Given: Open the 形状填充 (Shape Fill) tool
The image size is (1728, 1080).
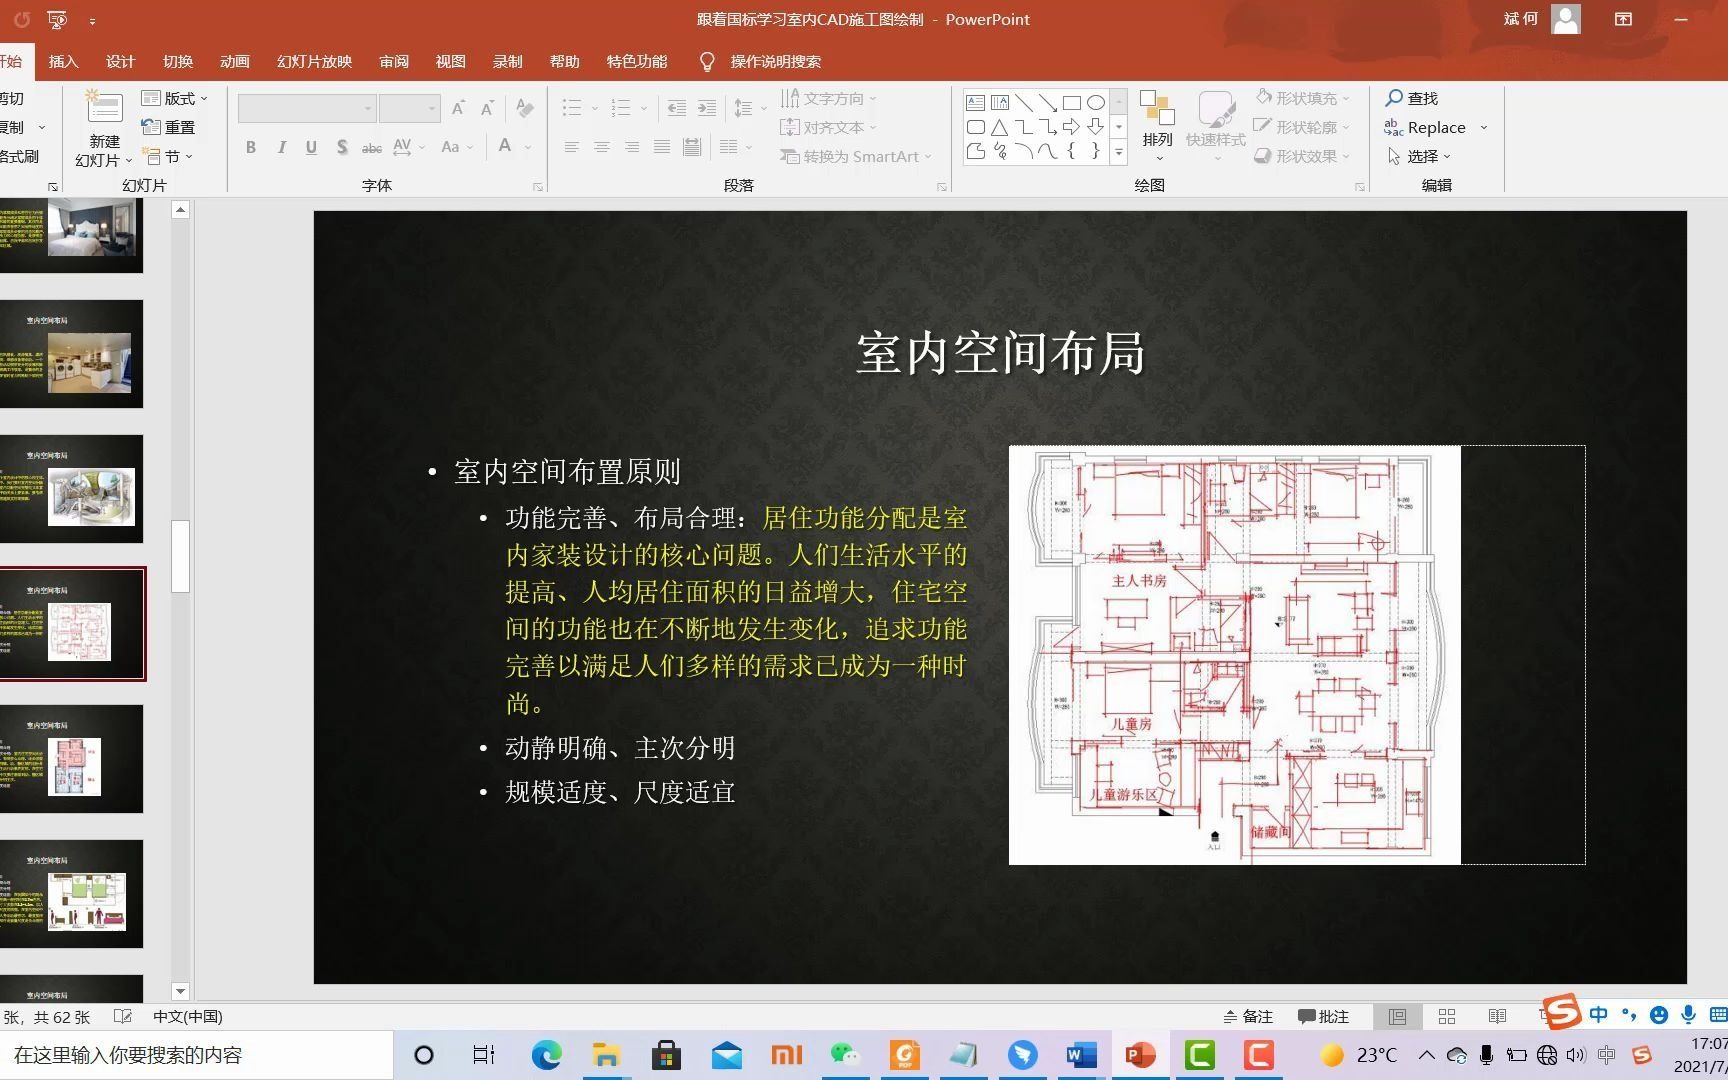Looking at the screenshot, I should click(1301, 97).
